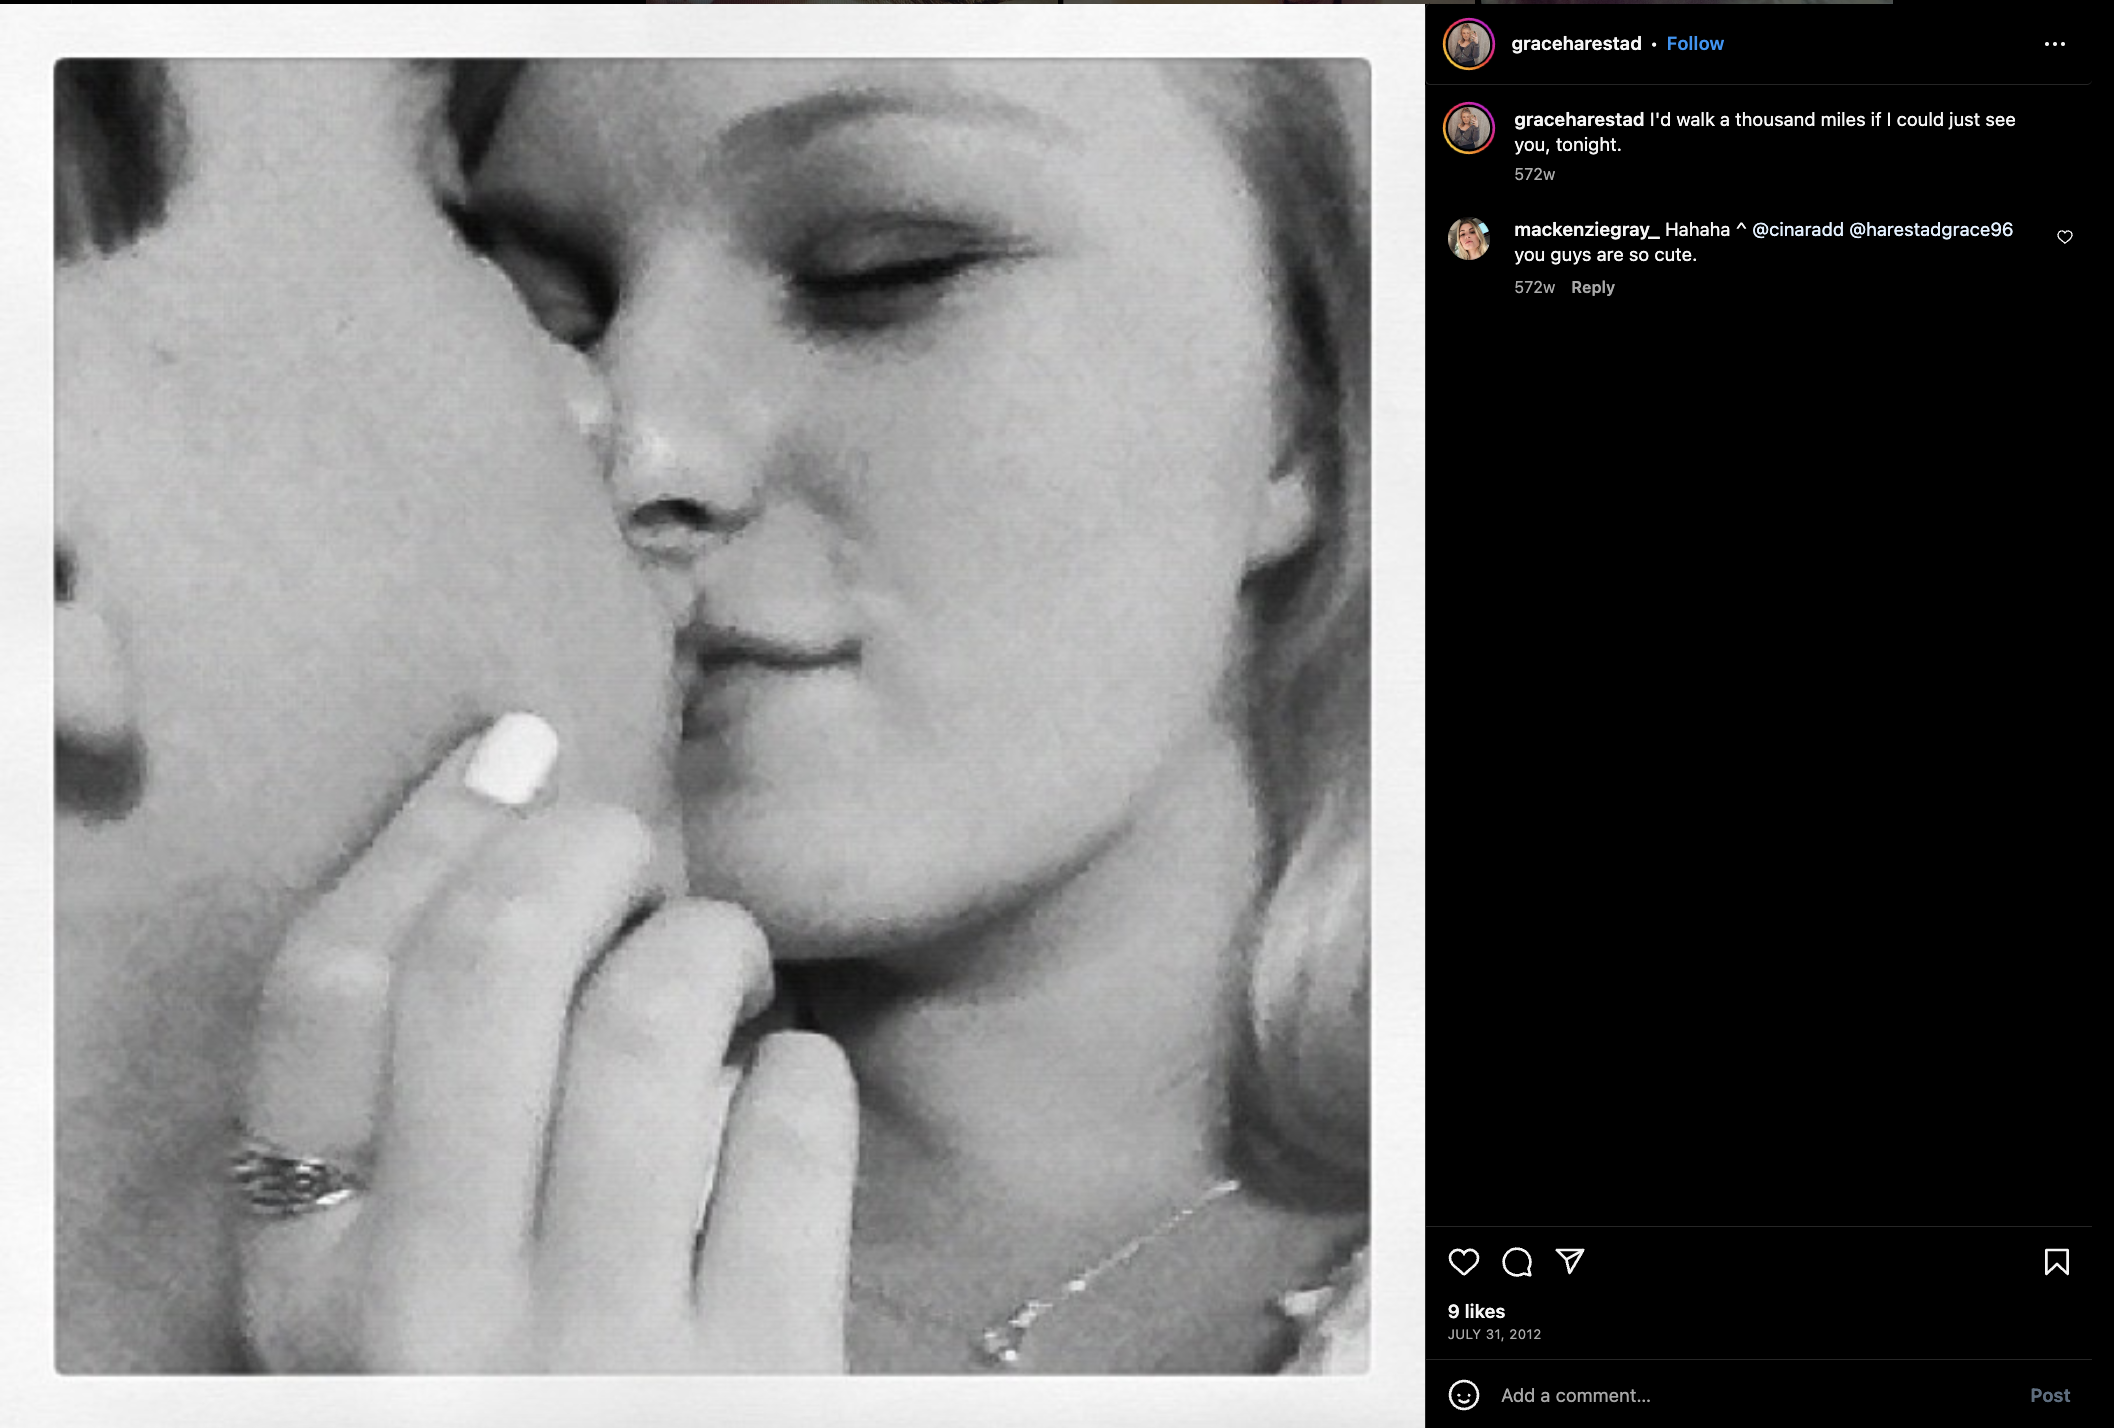View graceharestad story avatar in header

pos(1468,44)
